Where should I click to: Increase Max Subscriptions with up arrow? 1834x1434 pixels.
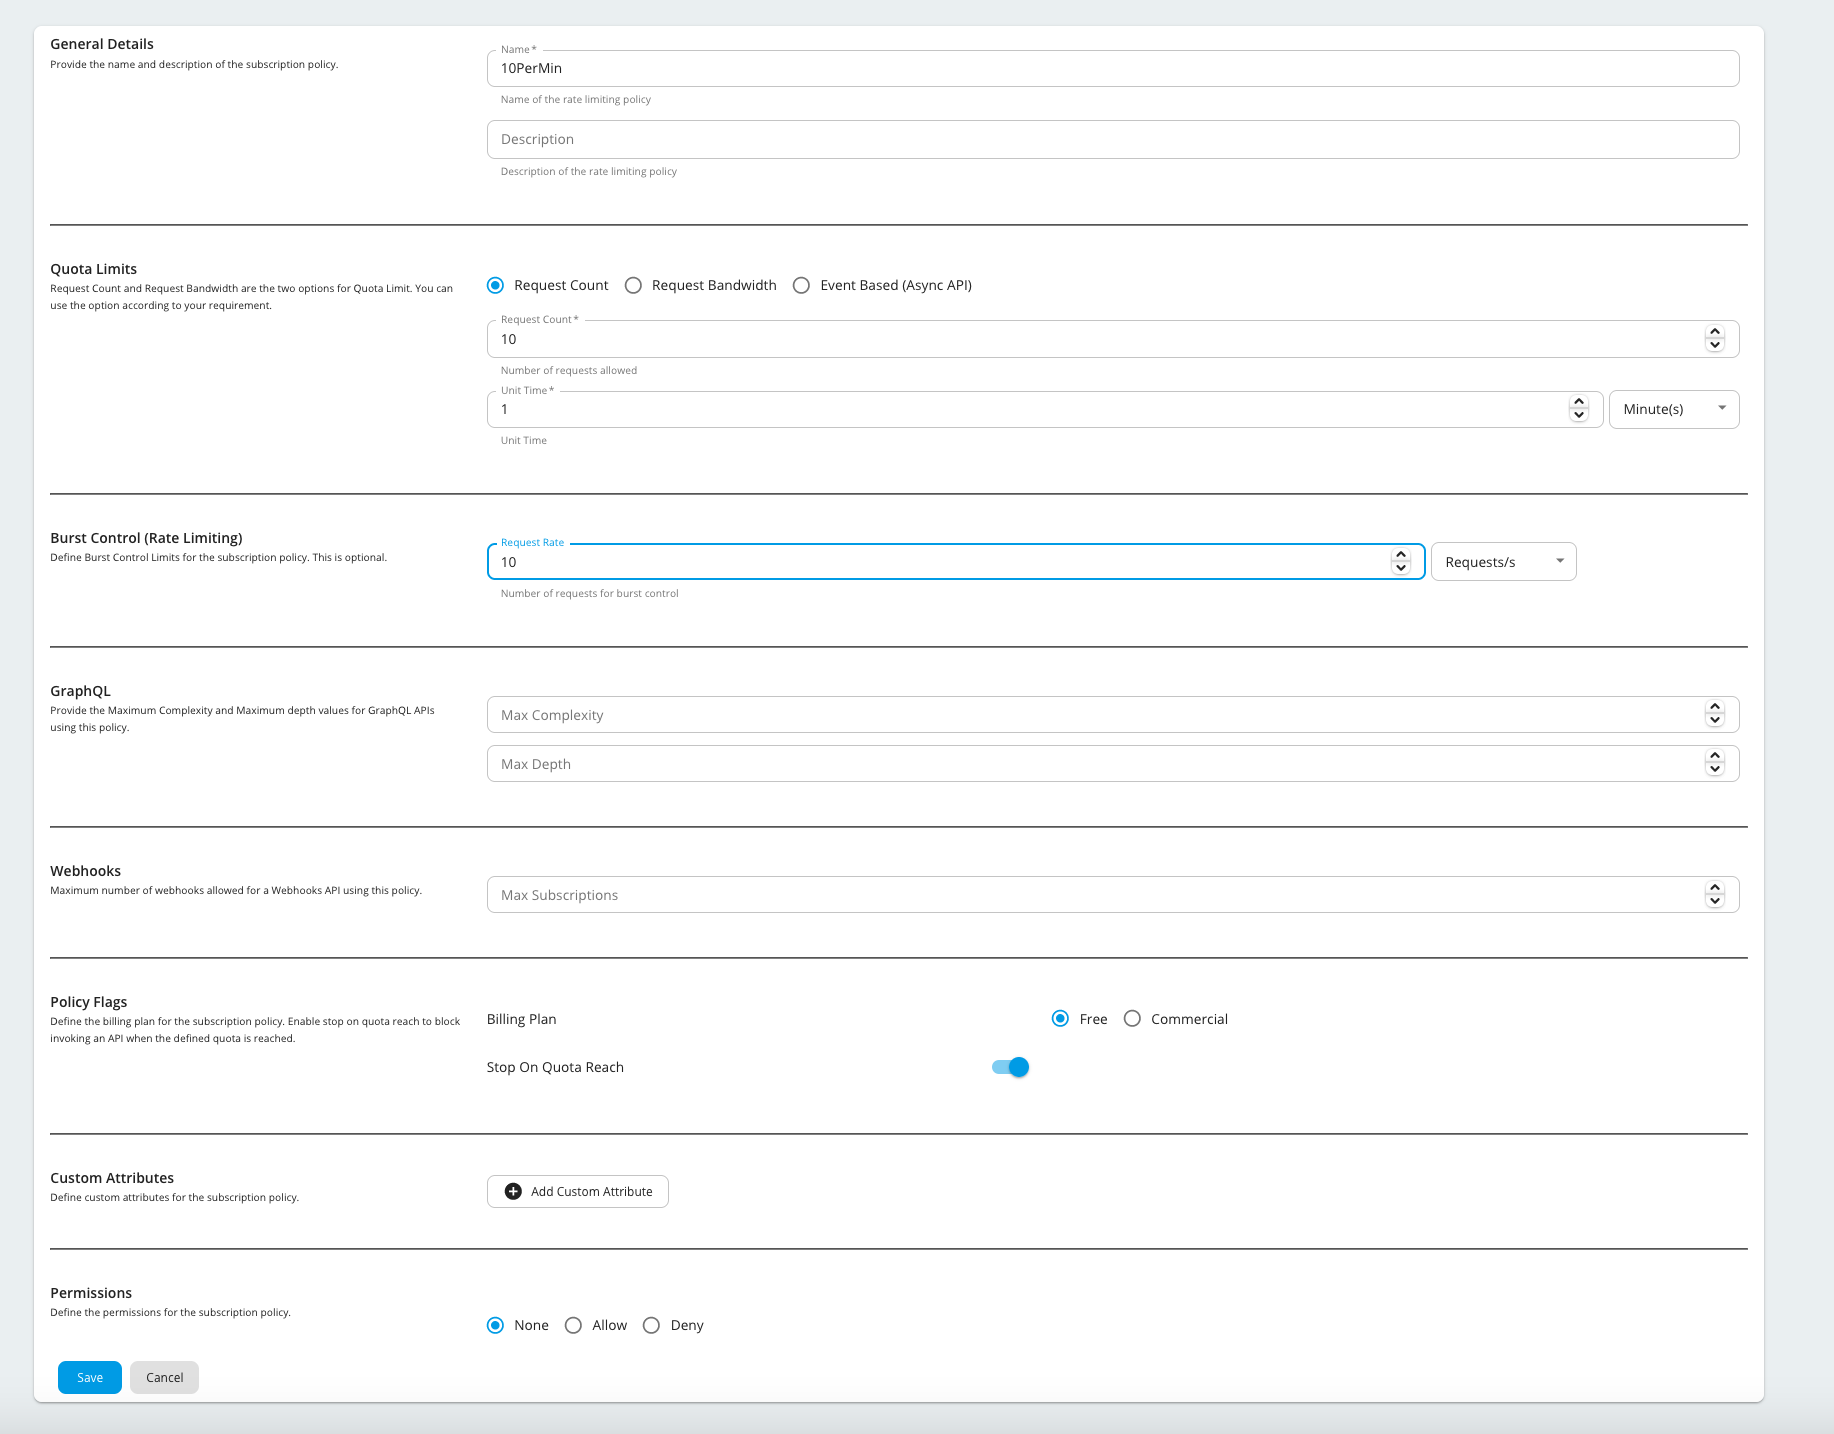pos(1715,888)
